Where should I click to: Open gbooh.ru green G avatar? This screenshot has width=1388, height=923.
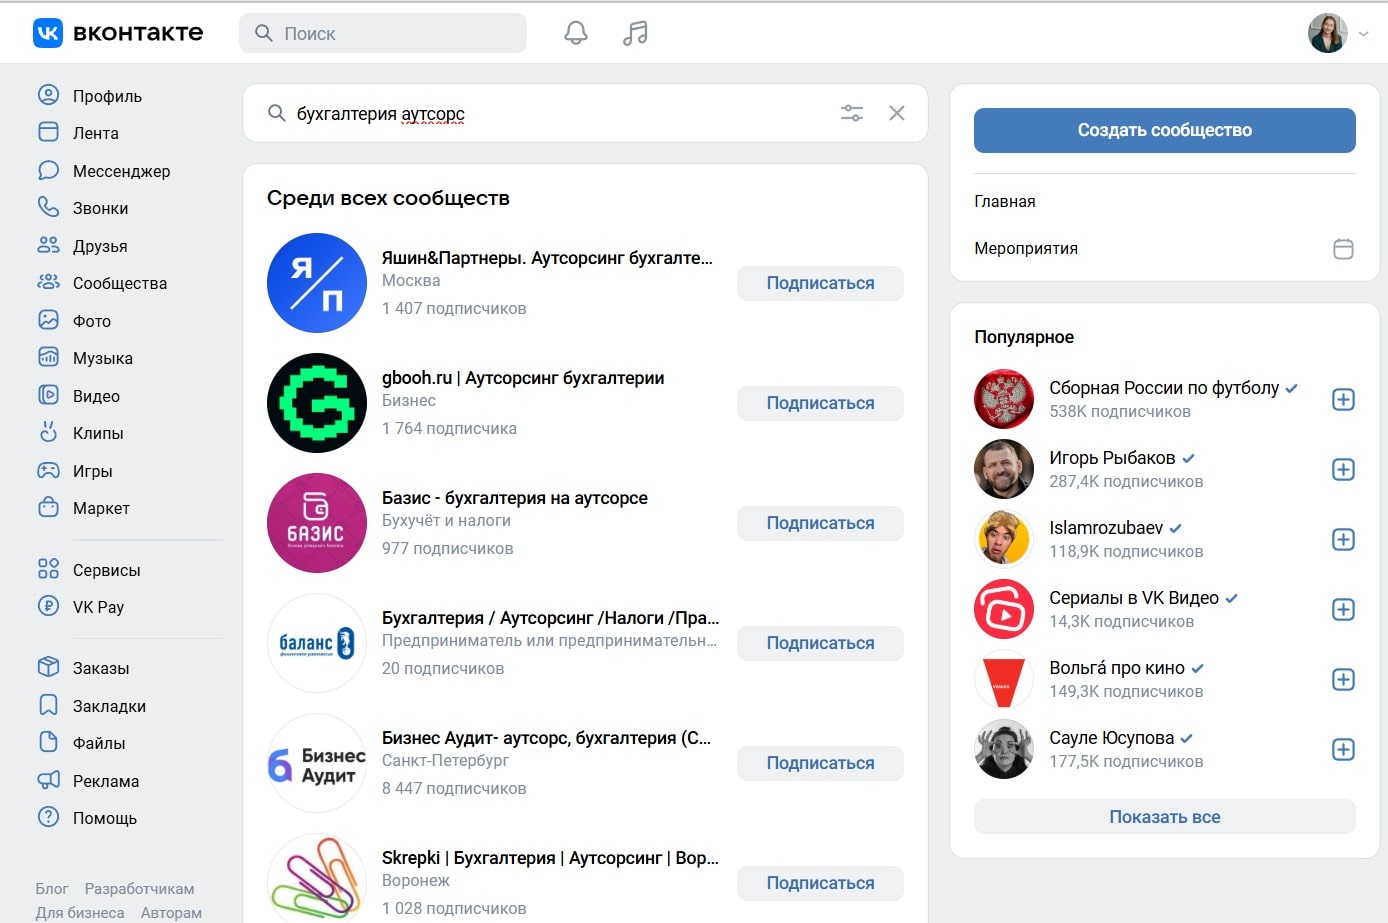[x=317, y=403]
